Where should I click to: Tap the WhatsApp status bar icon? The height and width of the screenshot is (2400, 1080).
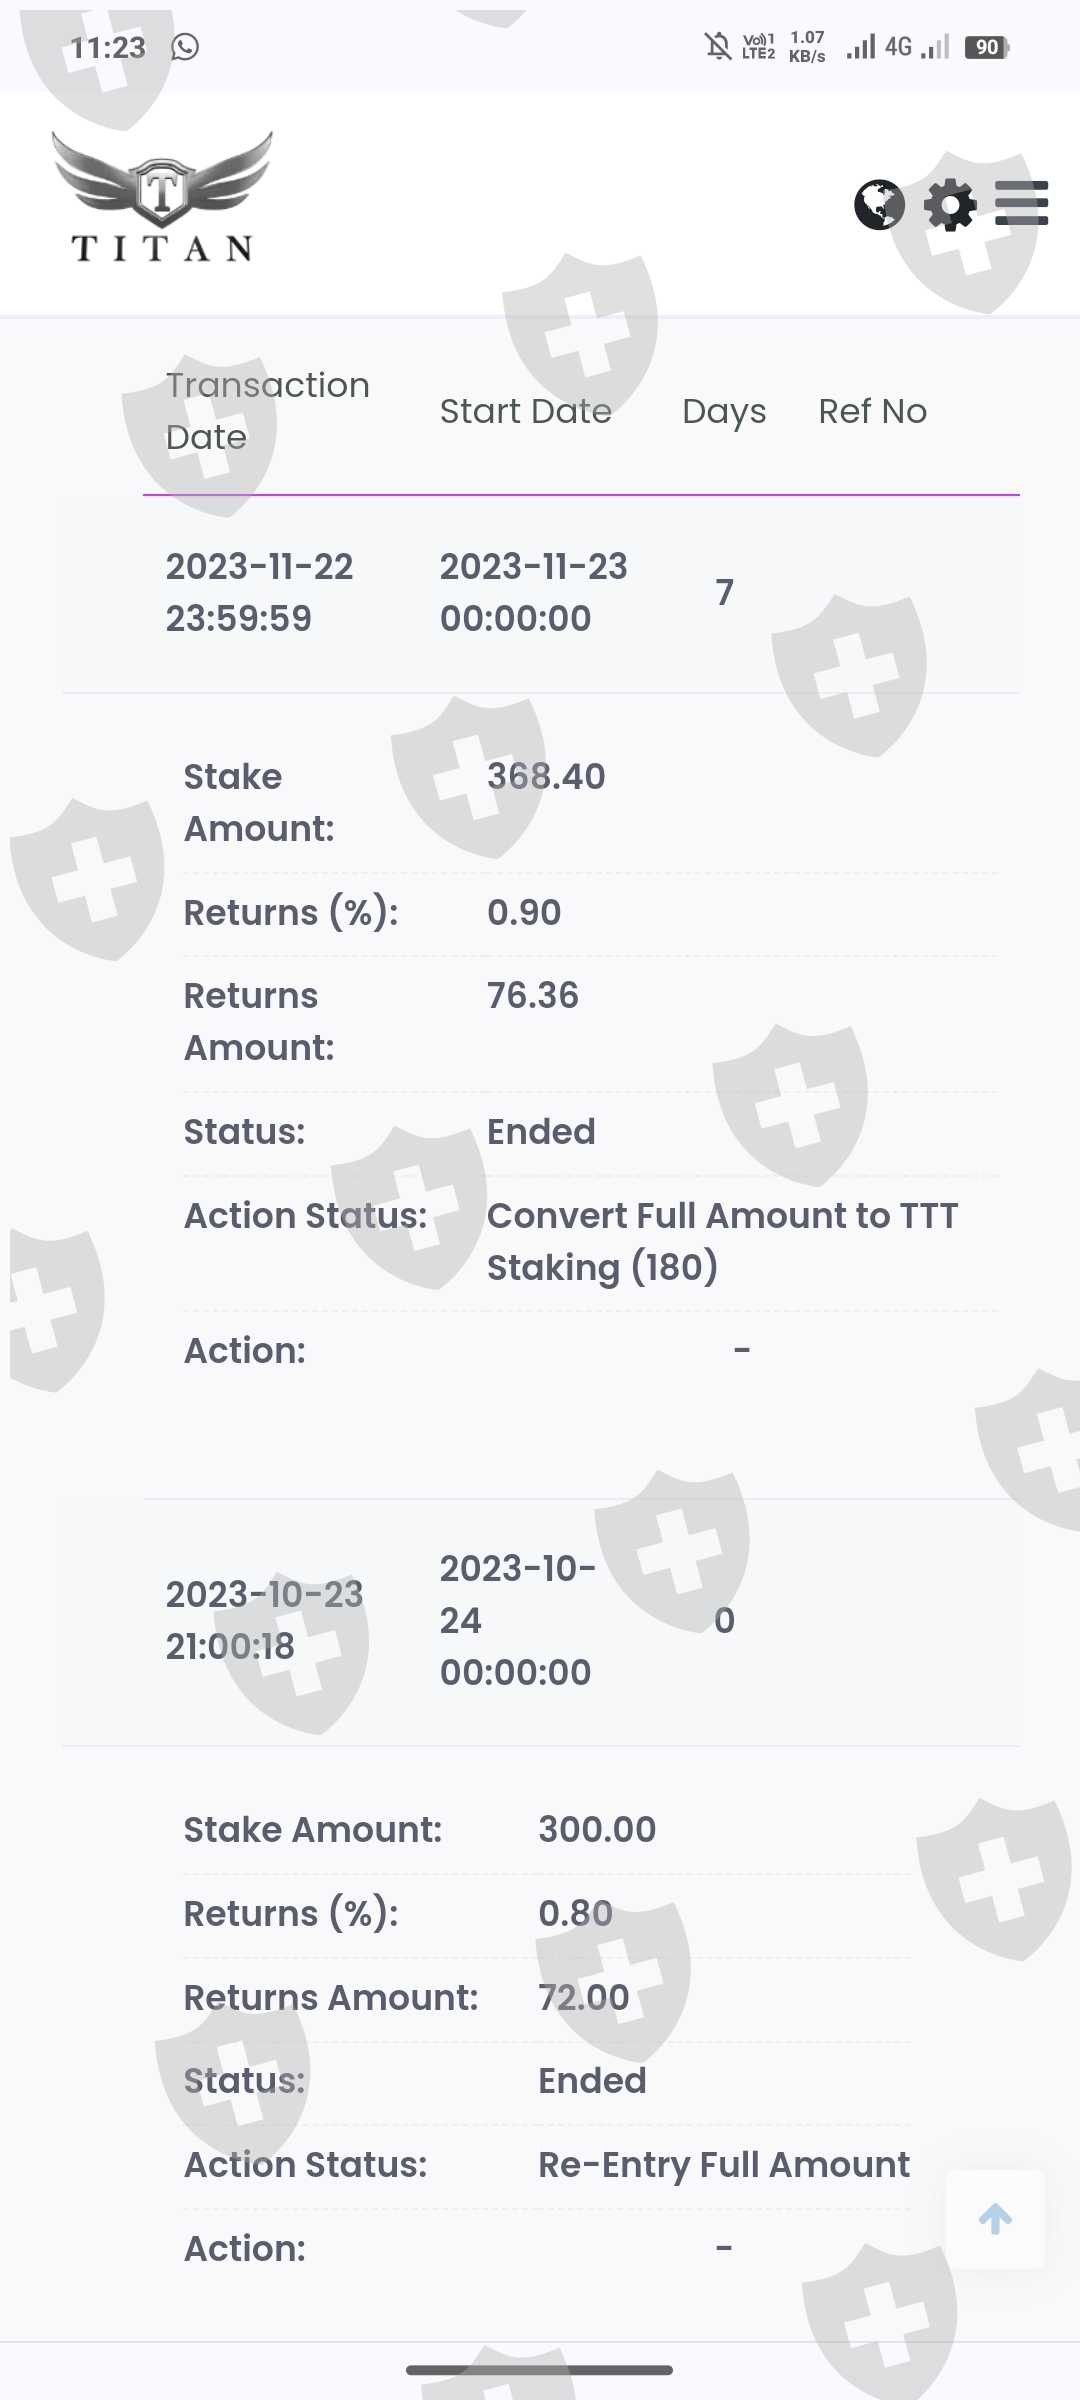pos(185,47)
